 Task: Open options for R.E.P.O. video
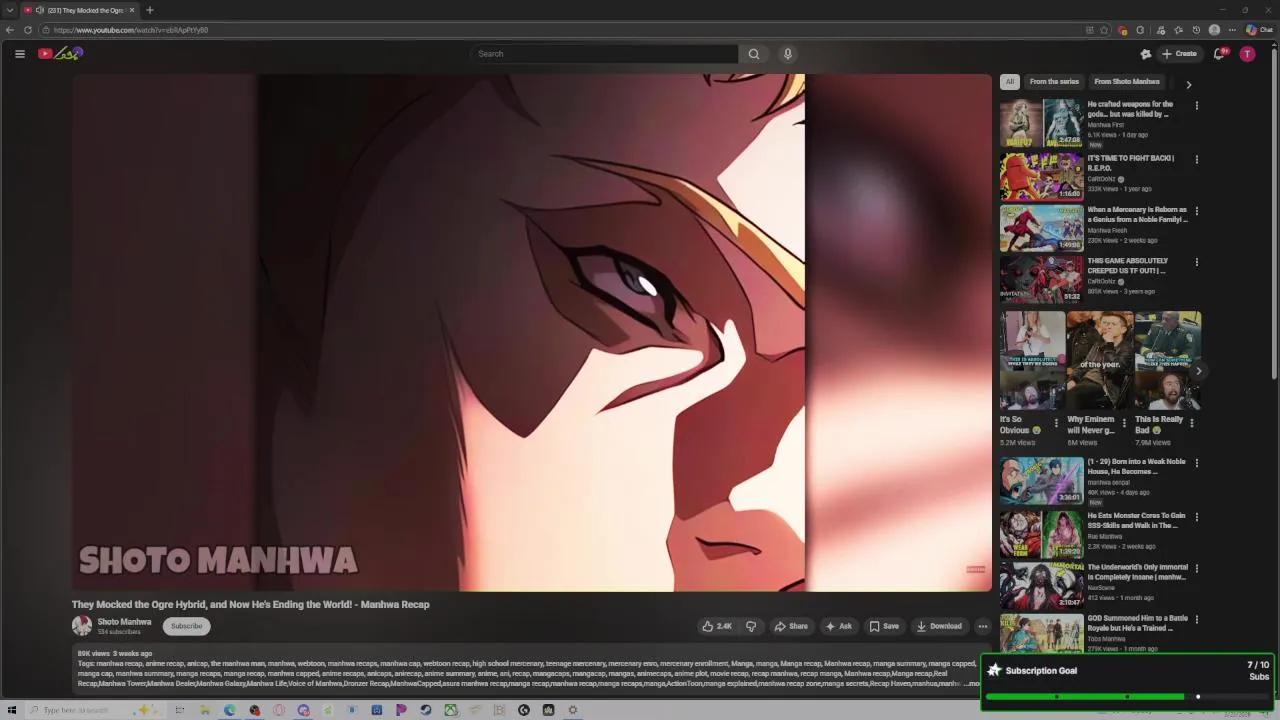1196,159
